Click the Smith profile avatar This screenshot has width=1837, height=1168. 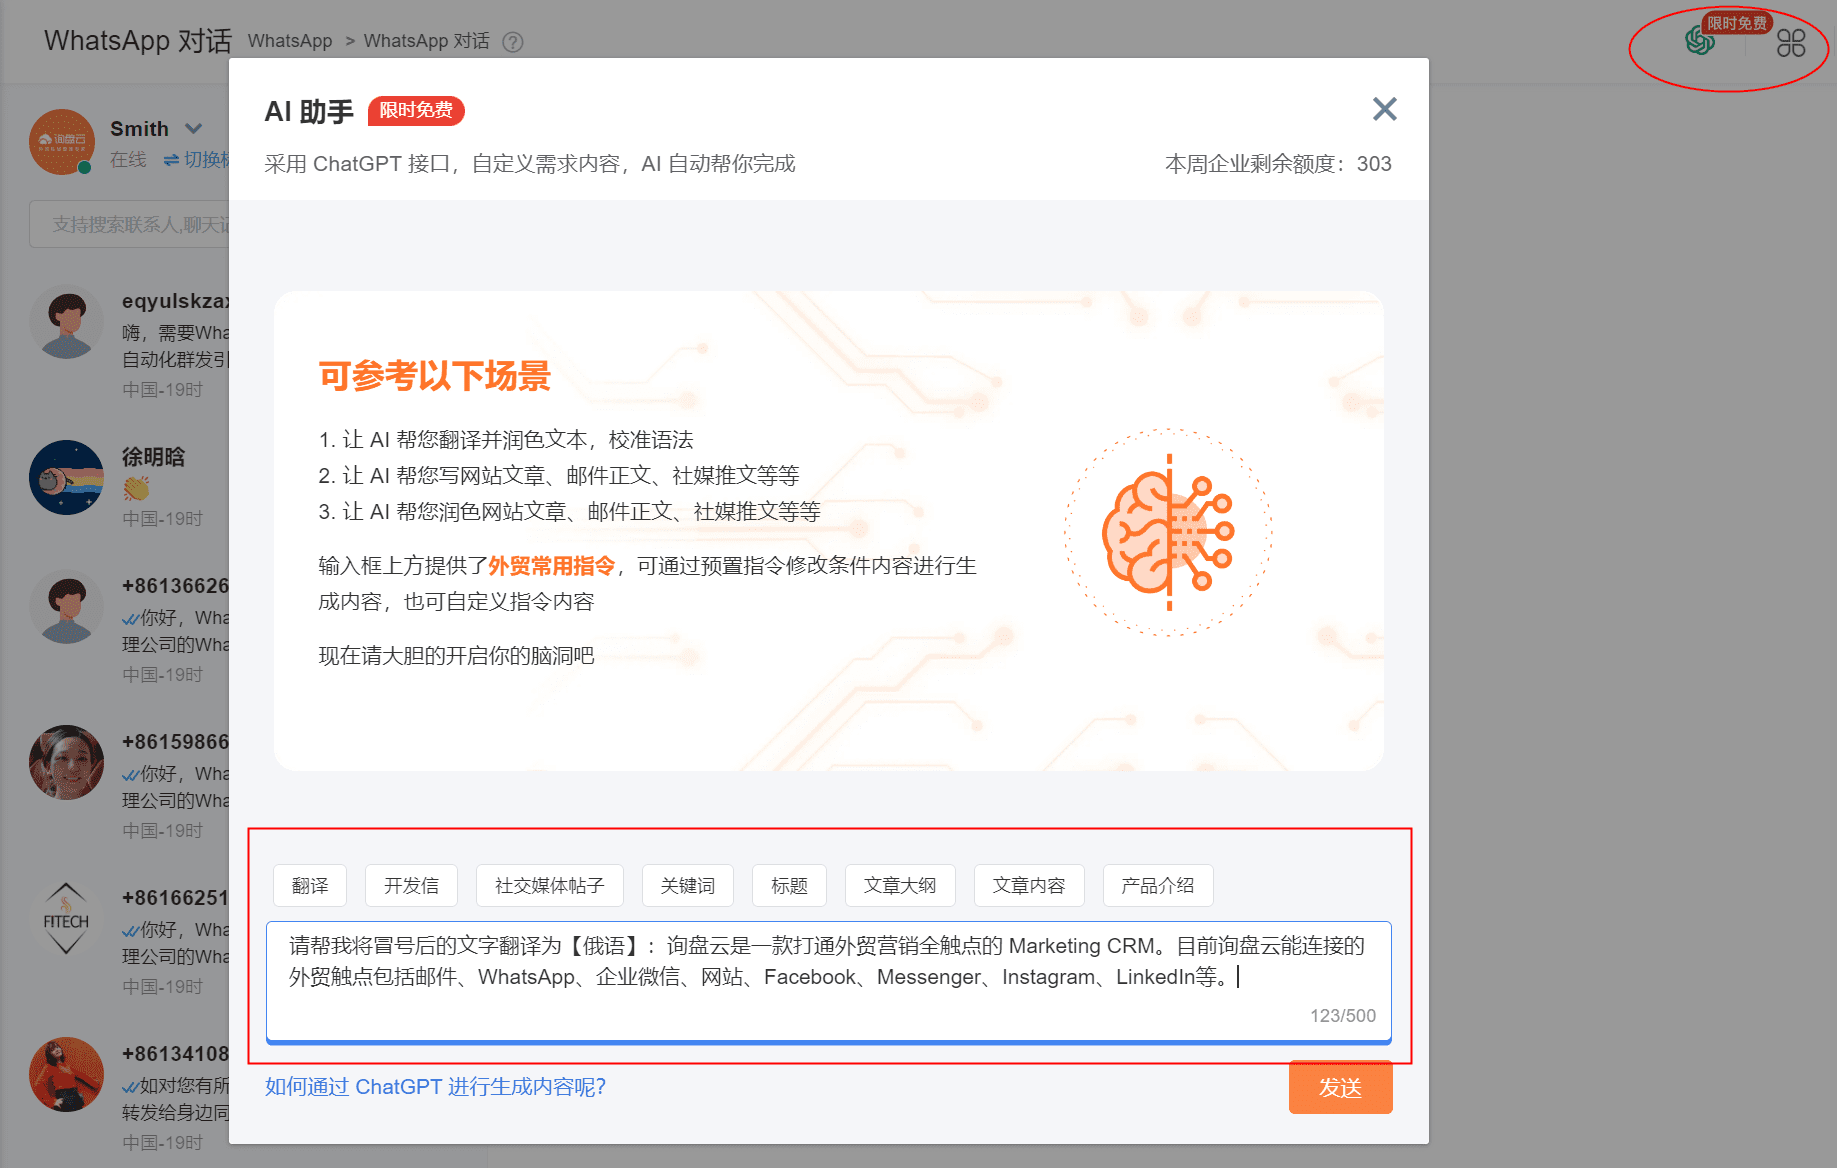(x=62, y=142)
